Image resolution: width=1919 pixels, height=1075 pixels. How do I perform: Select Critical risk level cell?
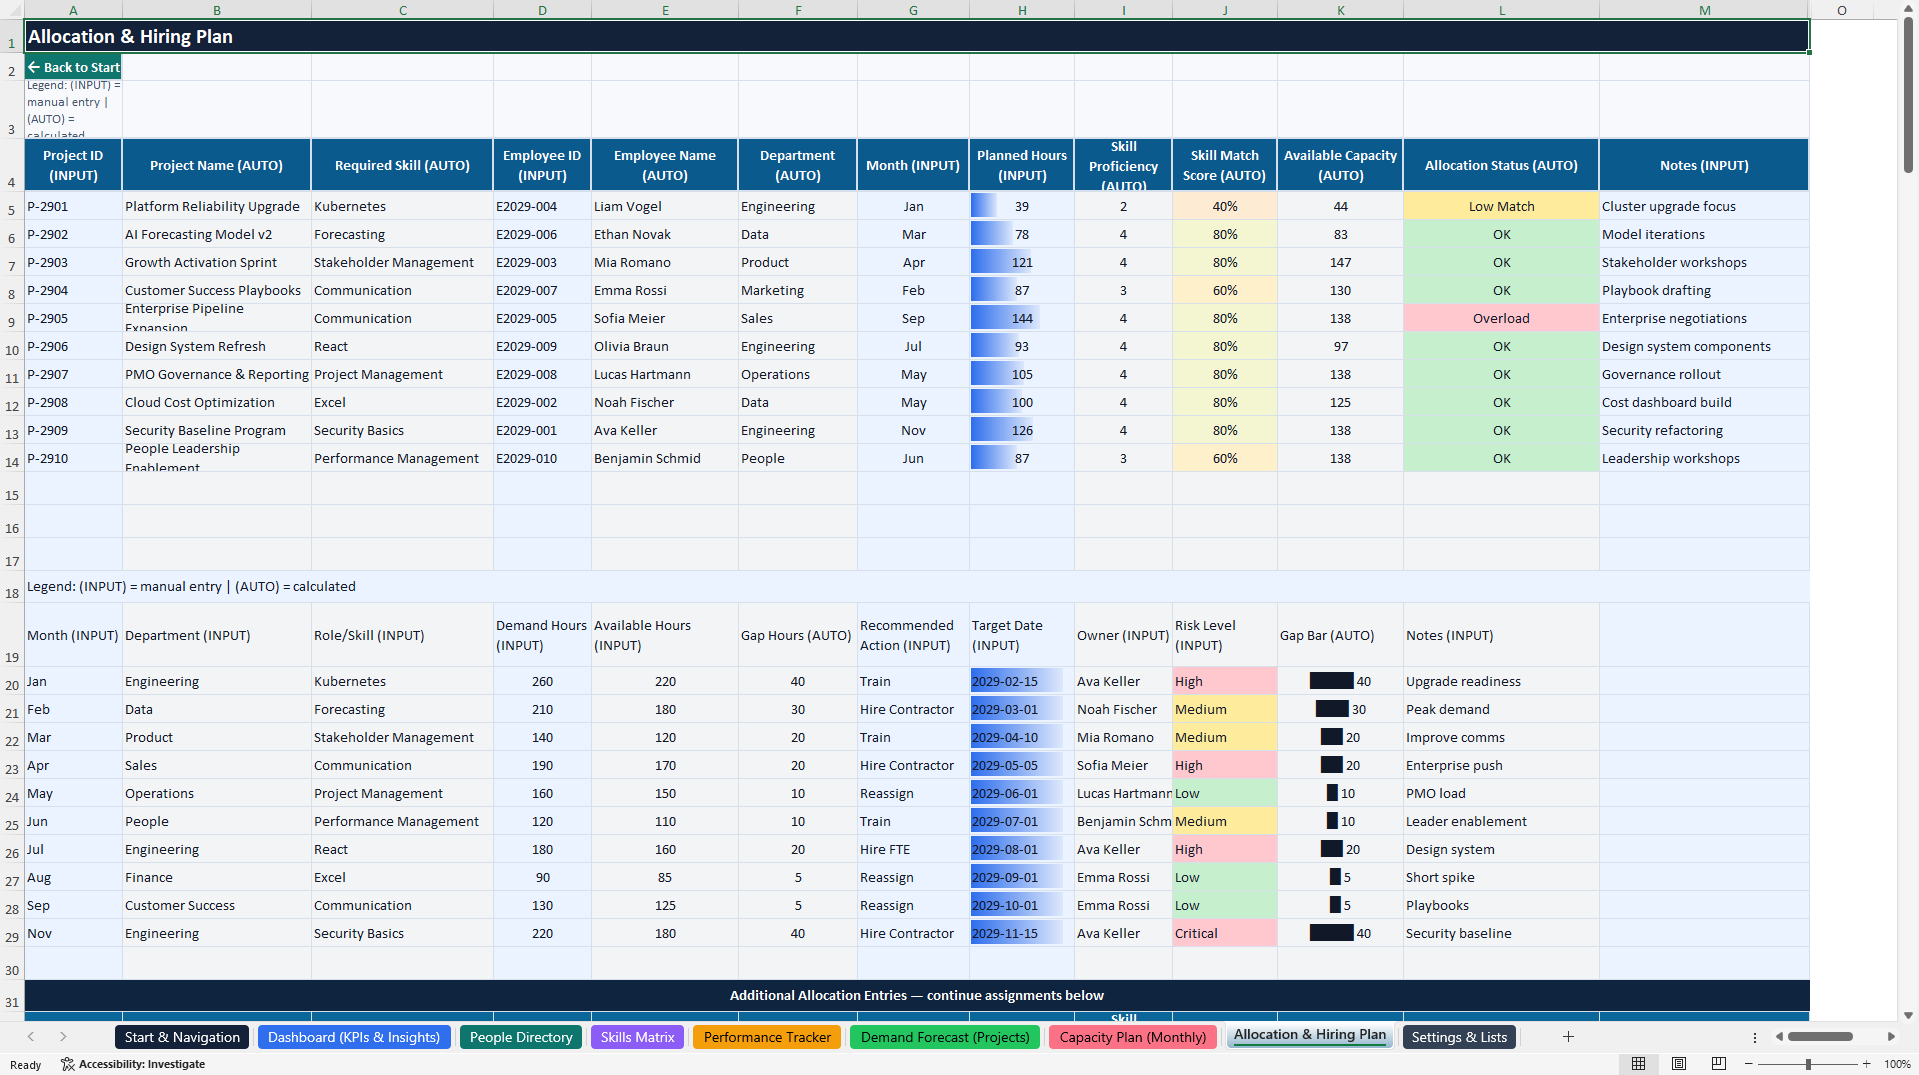(1224, 933)
